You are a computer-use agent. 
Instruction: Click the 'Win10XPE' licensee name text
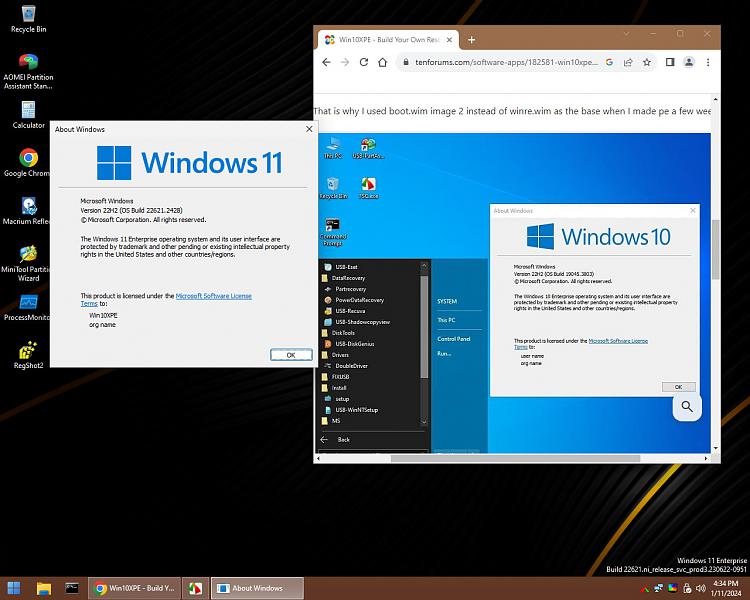(103, 315)
